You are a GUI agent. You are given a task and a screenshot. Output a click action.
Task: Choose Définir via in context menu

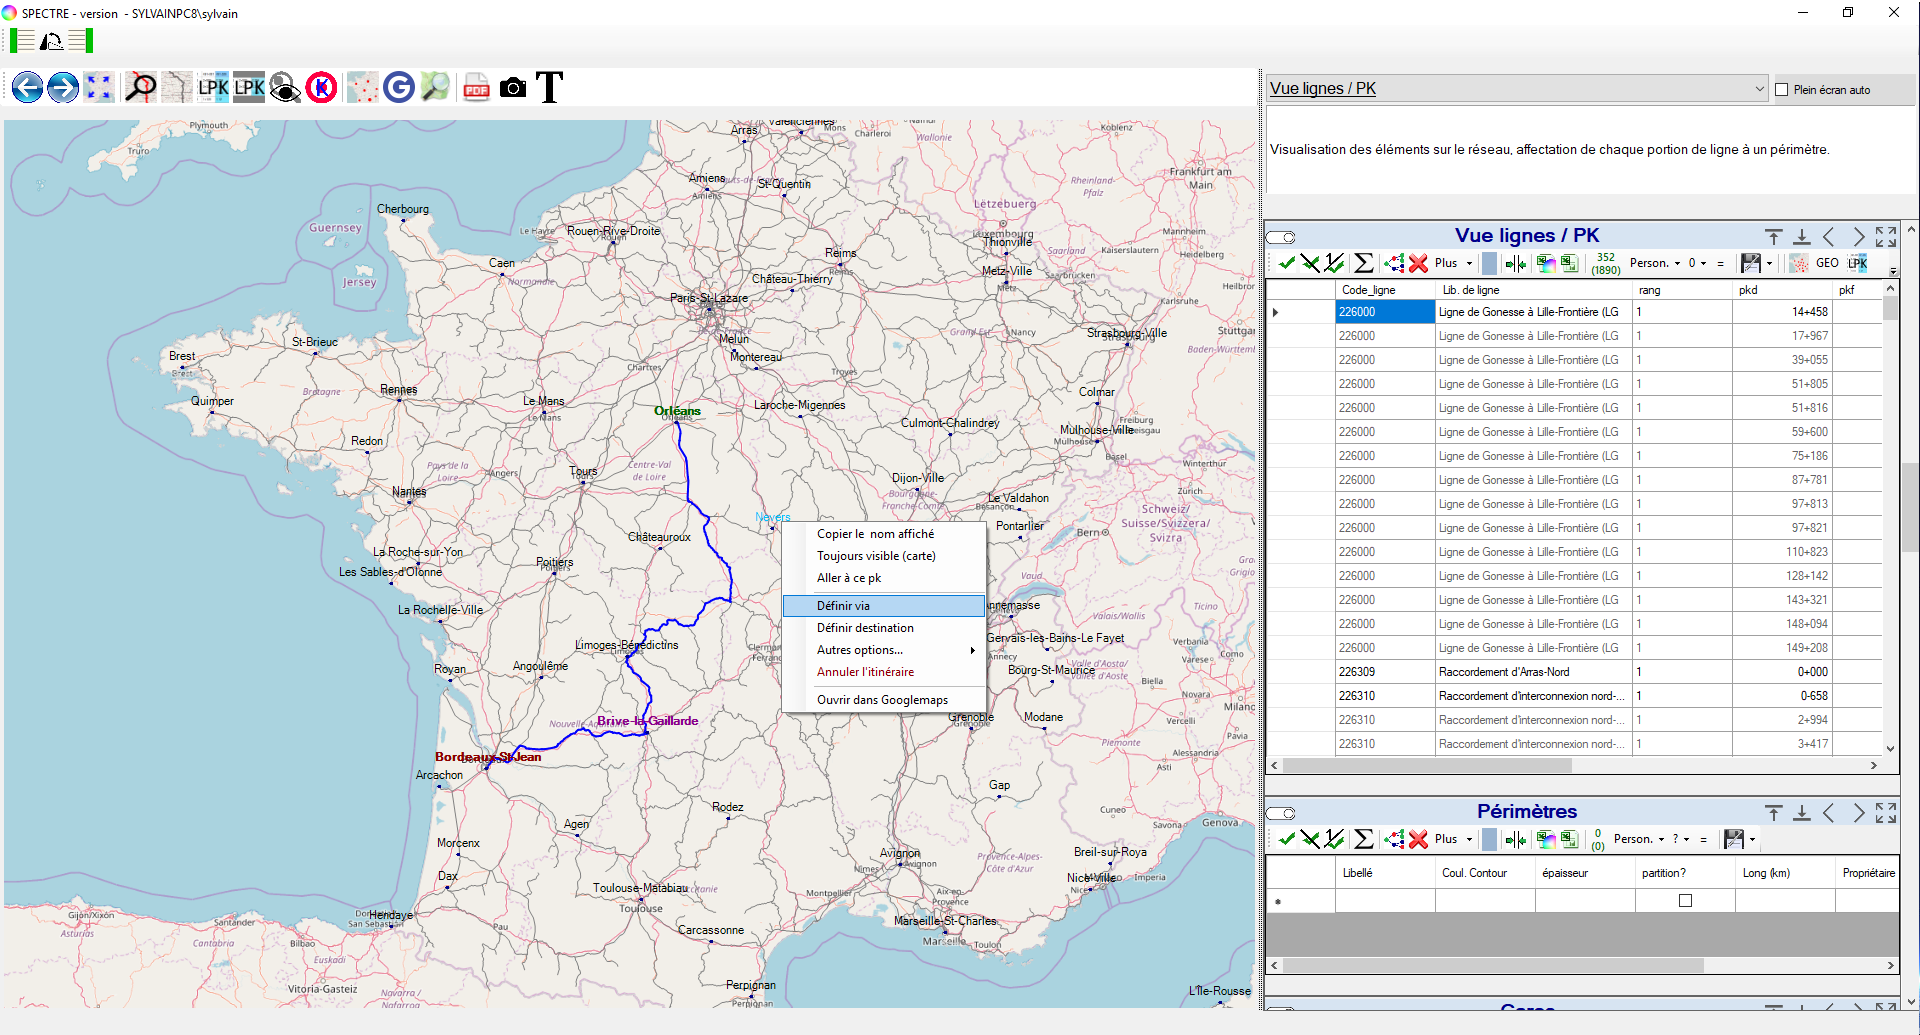pos(843,606)
